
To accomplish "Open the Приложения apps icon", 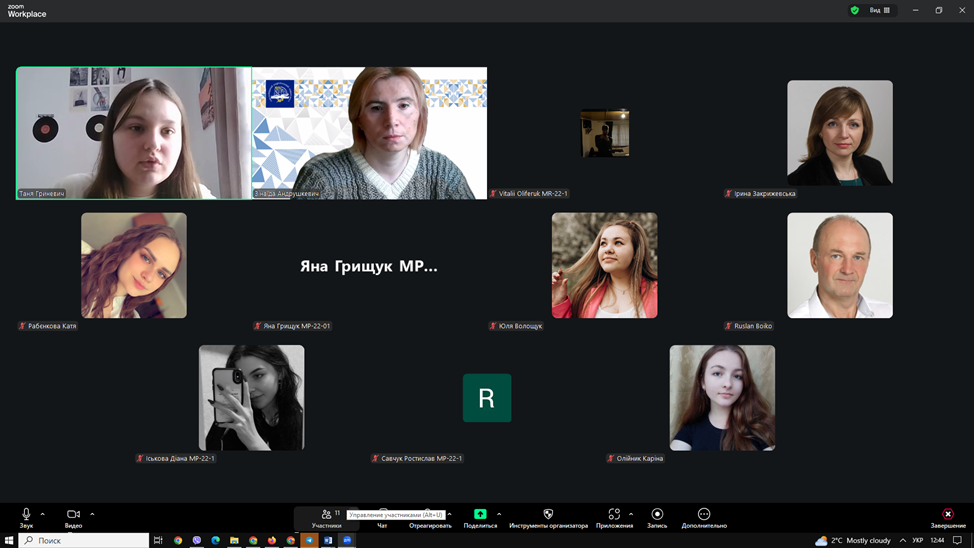I will (614, 515).
